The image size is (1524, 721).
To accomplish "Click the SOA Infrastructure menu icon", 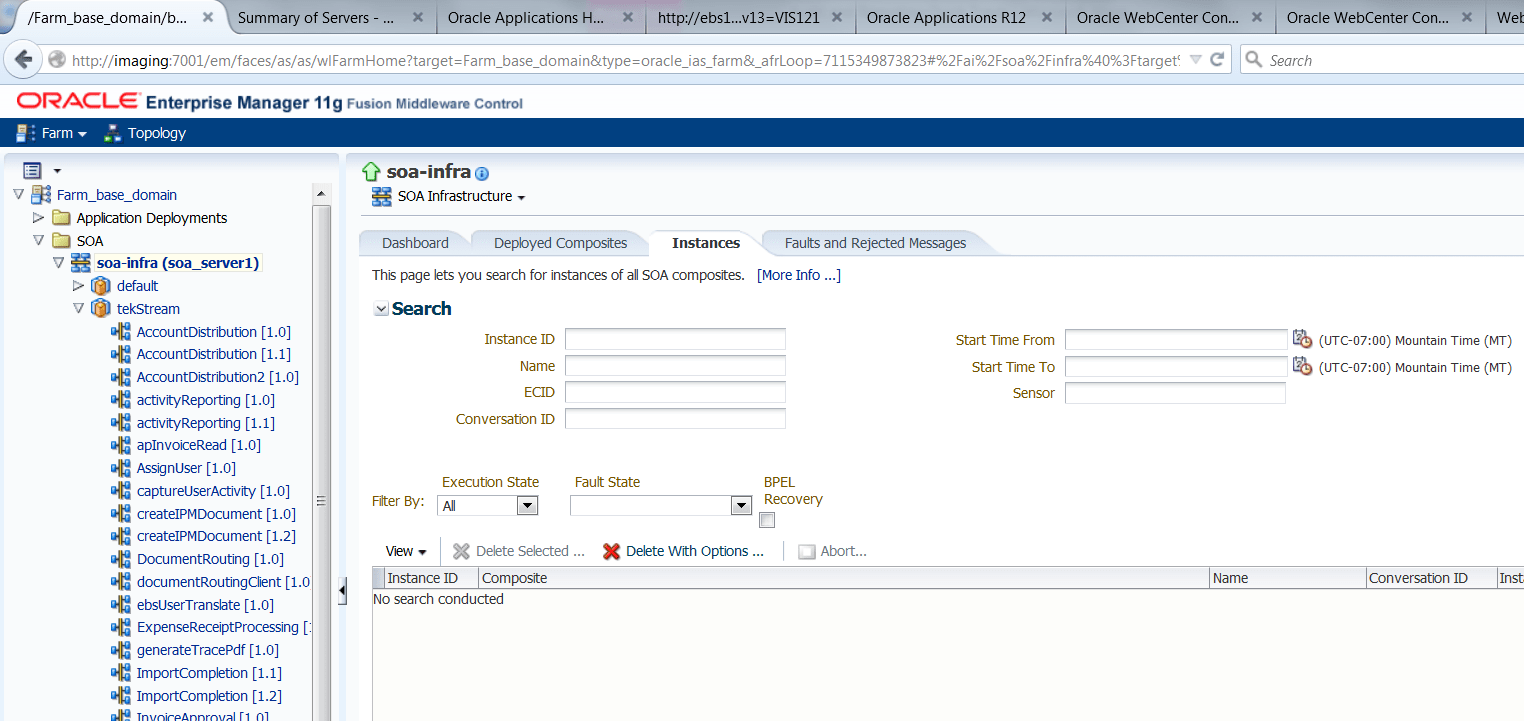I will [381, 197].
